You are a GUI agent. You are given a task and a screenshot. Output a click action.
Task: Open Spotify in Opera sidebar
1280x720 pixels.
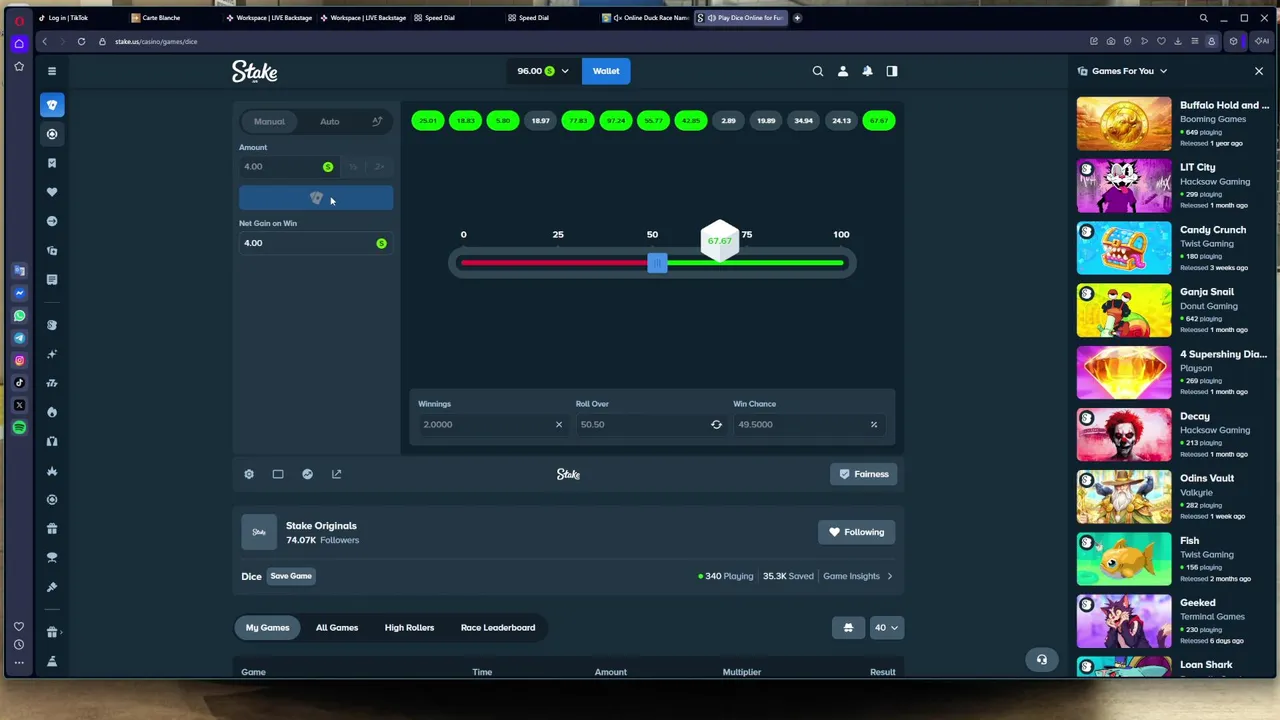(x=19, y=428)
